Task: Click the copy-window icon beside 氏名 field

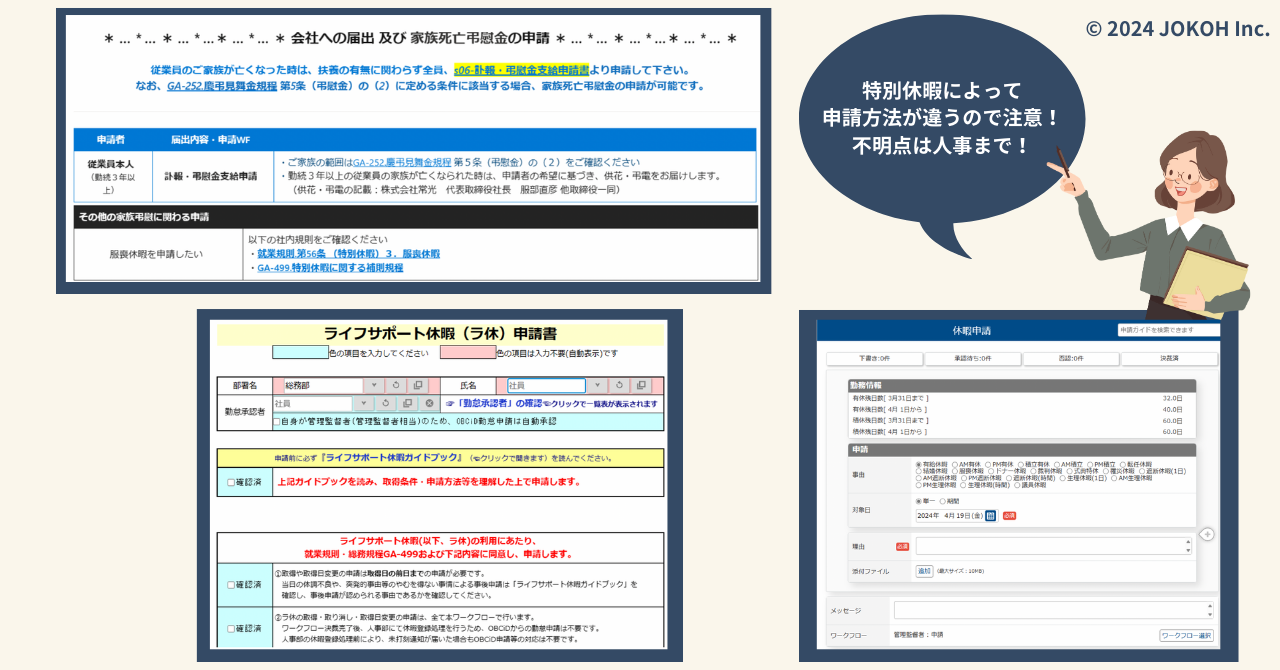Action: click(642, 385)
